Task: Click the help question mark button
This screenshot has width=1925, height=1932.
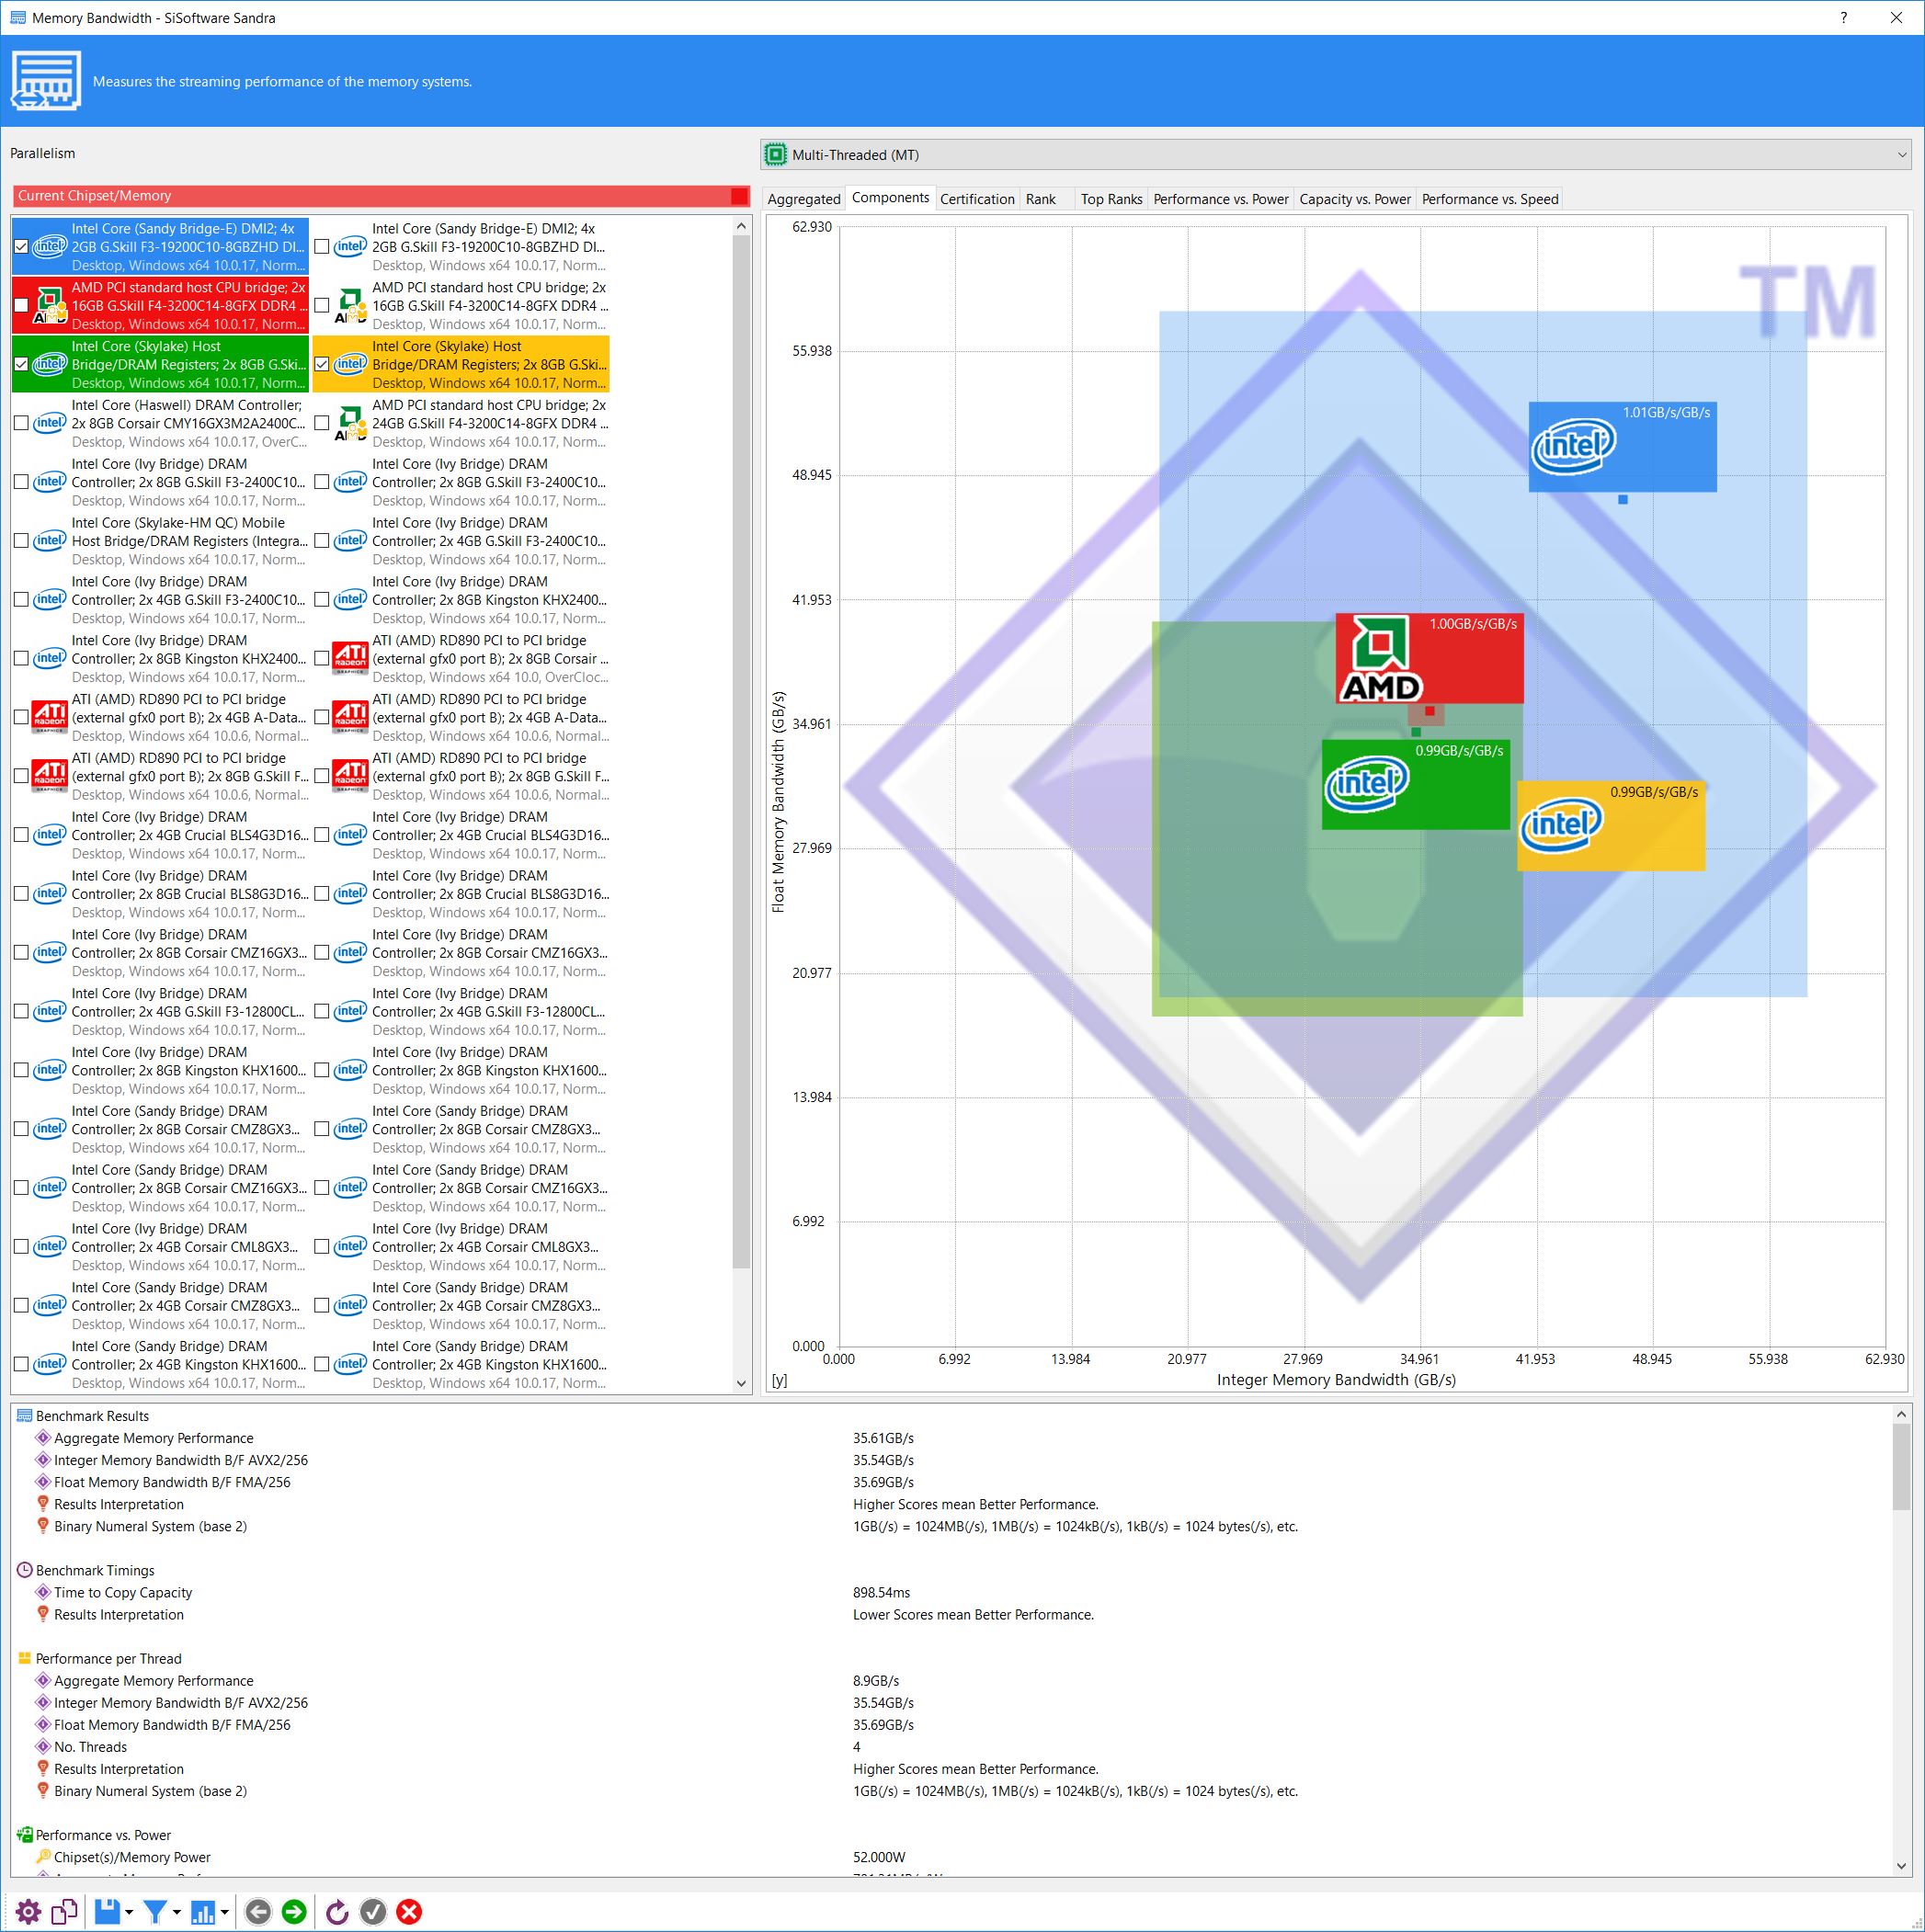Action: pyautogui.click(x=1843, y=18)
